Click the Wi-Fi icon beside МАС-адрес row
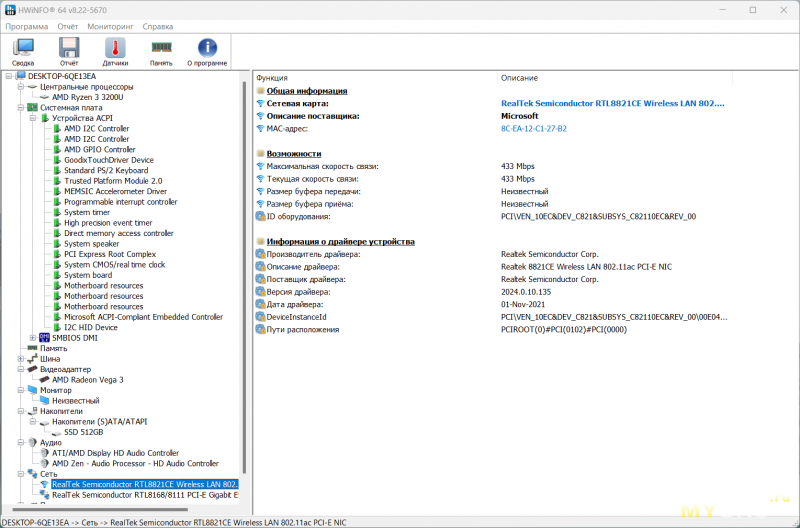Image resolution: width=800 pixels, height=528 pixels. tap(260, 129)
